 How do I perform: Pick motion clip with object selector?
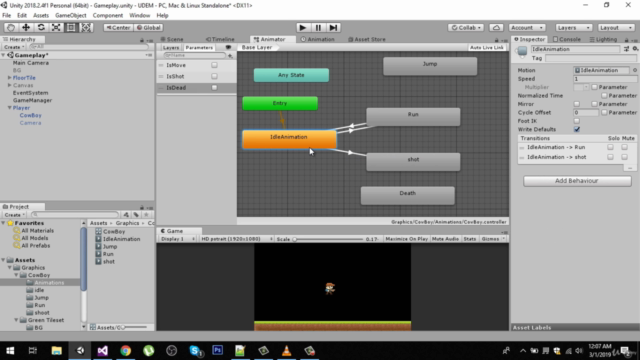[x=635, y=70]
